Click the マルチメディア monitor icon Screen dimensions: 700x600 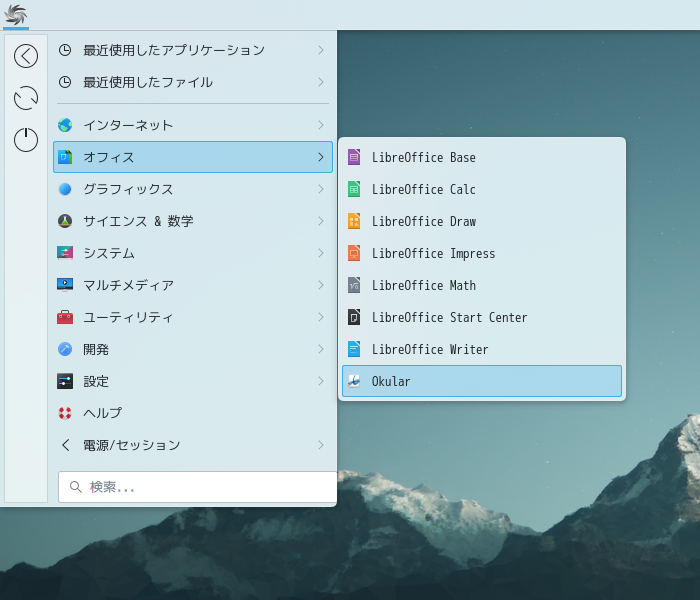pos(65,285)
